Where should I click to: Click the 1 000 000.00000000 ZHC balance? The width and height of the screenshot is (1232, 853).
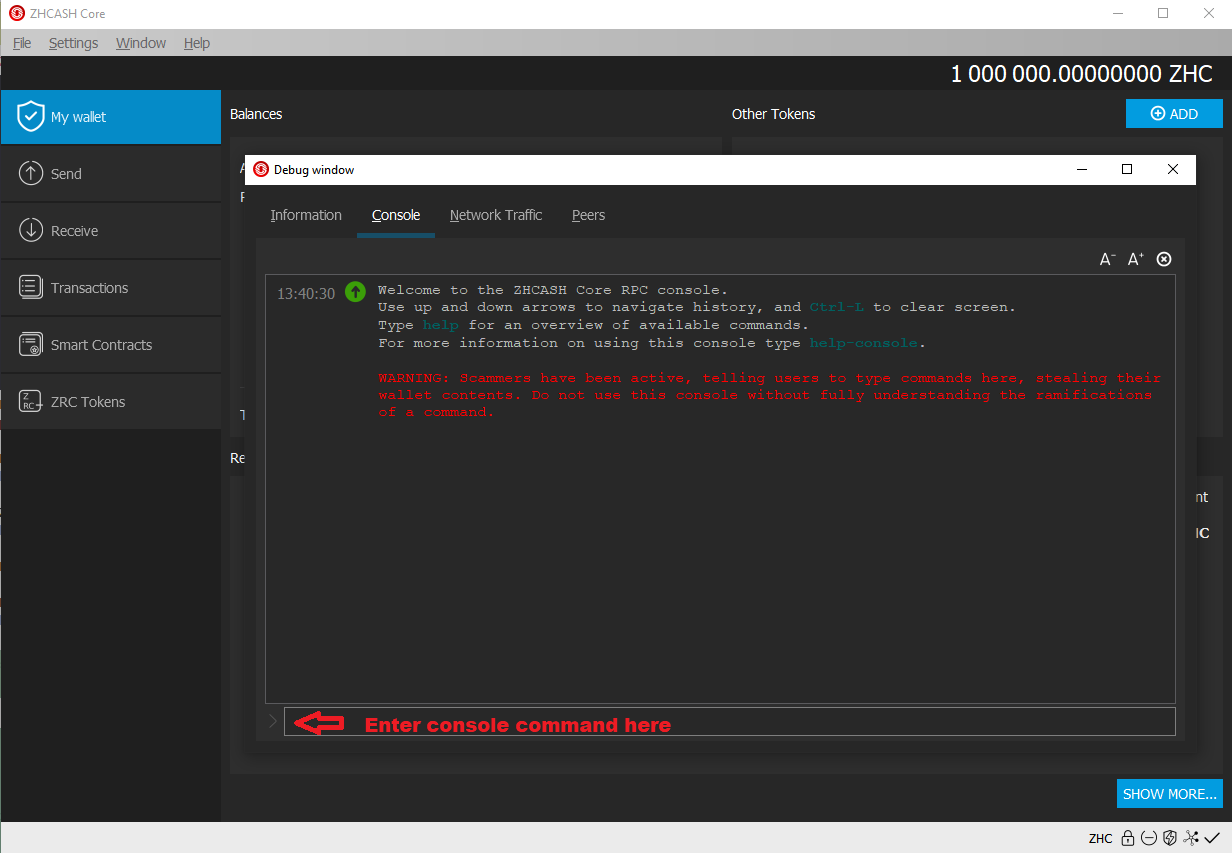click(1081, 74)
